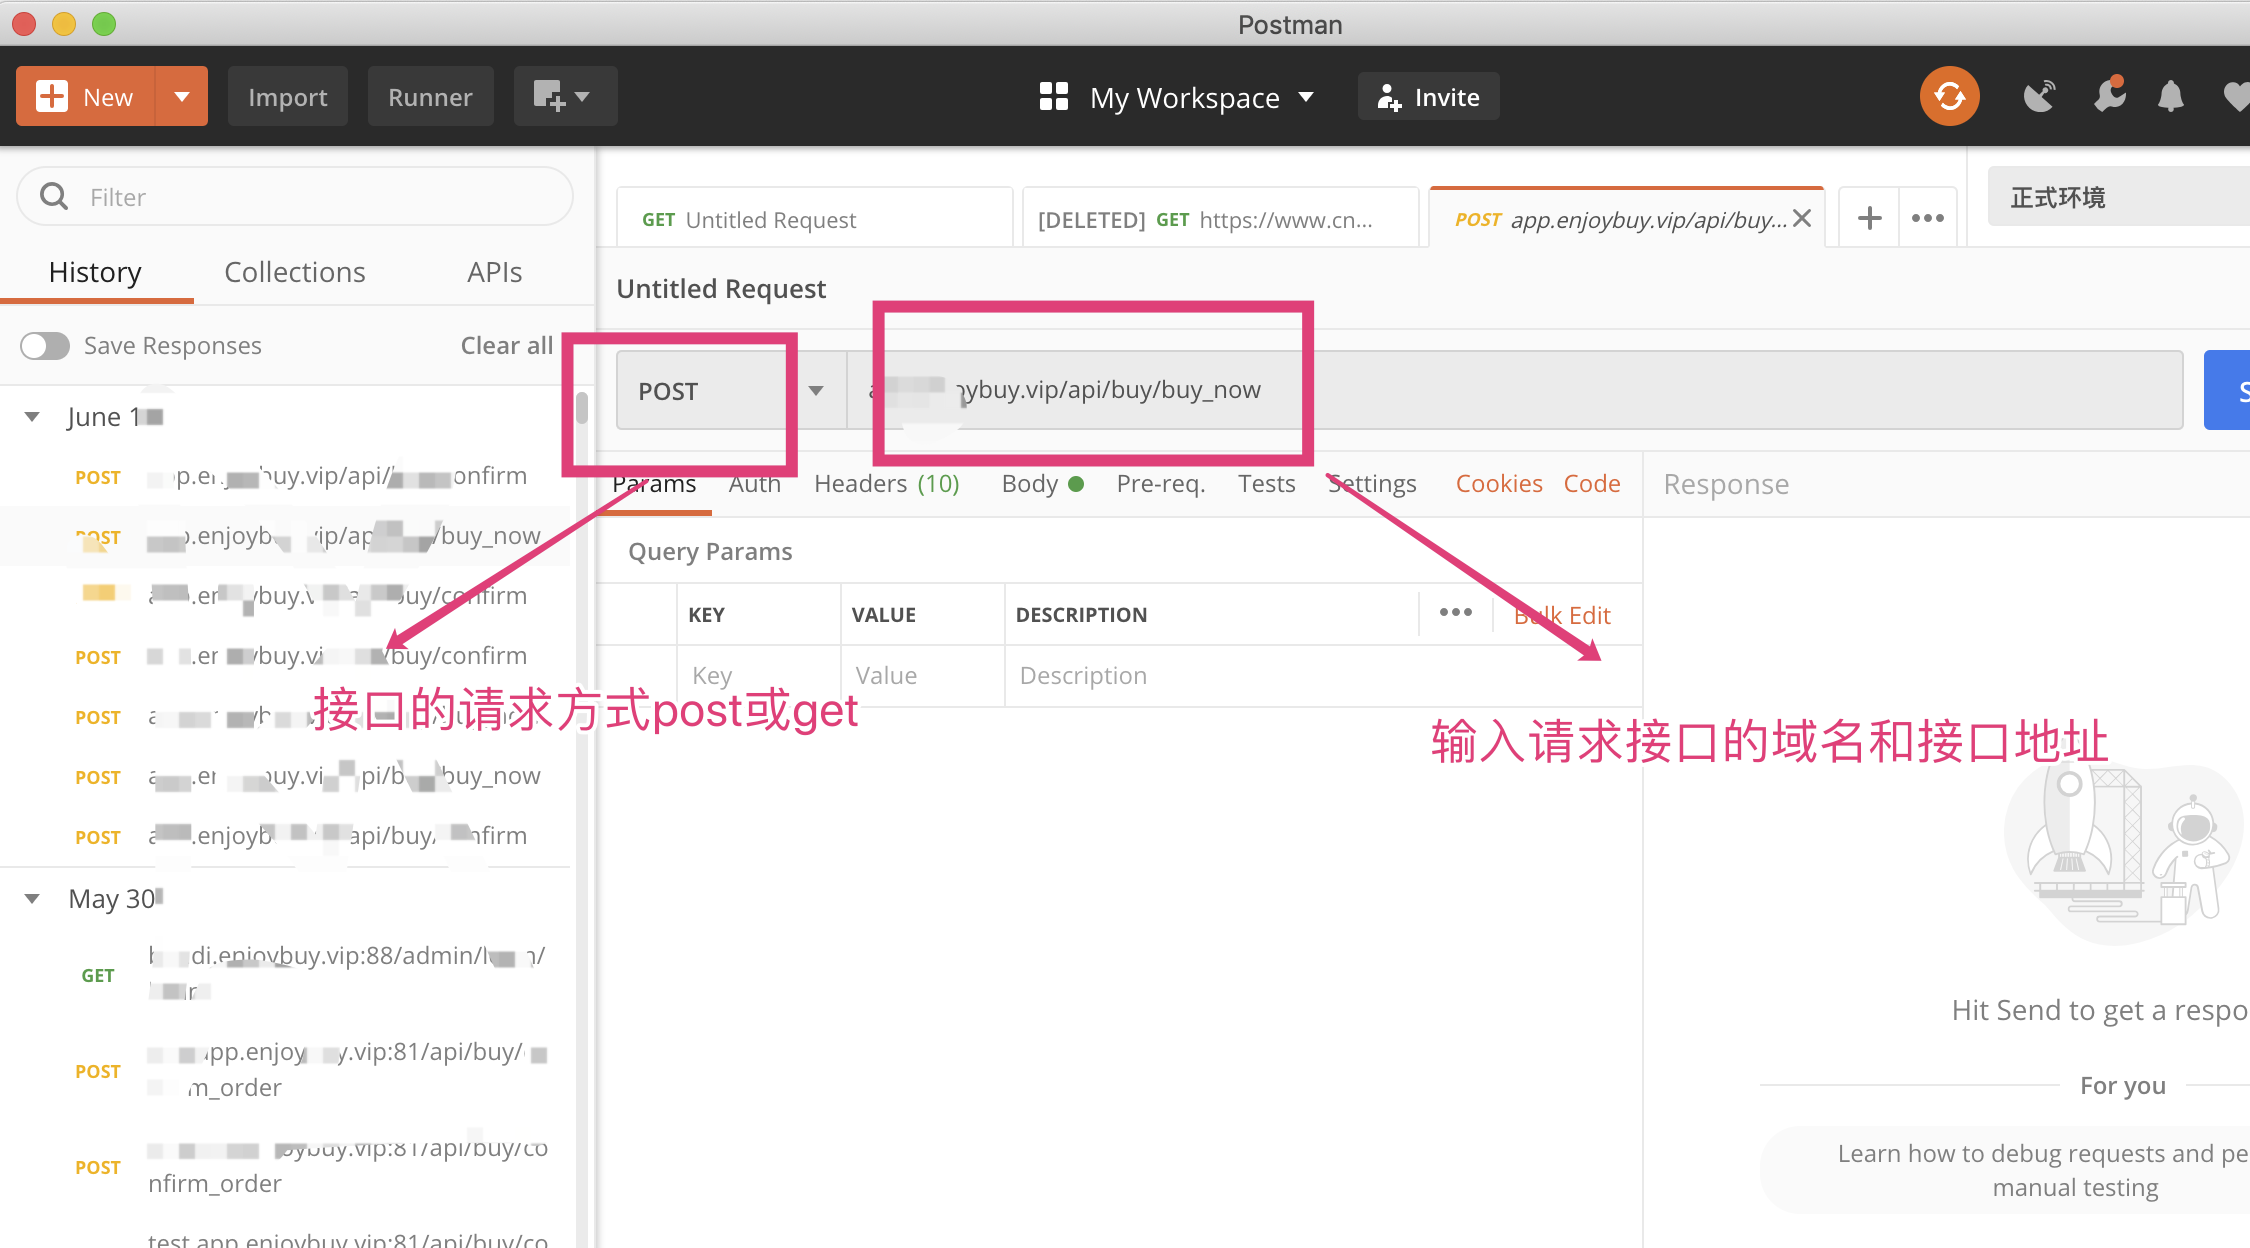Screen dimensions: 2250x1248
Task: Open tab options three-dots menu
Action: [1927, 218]
